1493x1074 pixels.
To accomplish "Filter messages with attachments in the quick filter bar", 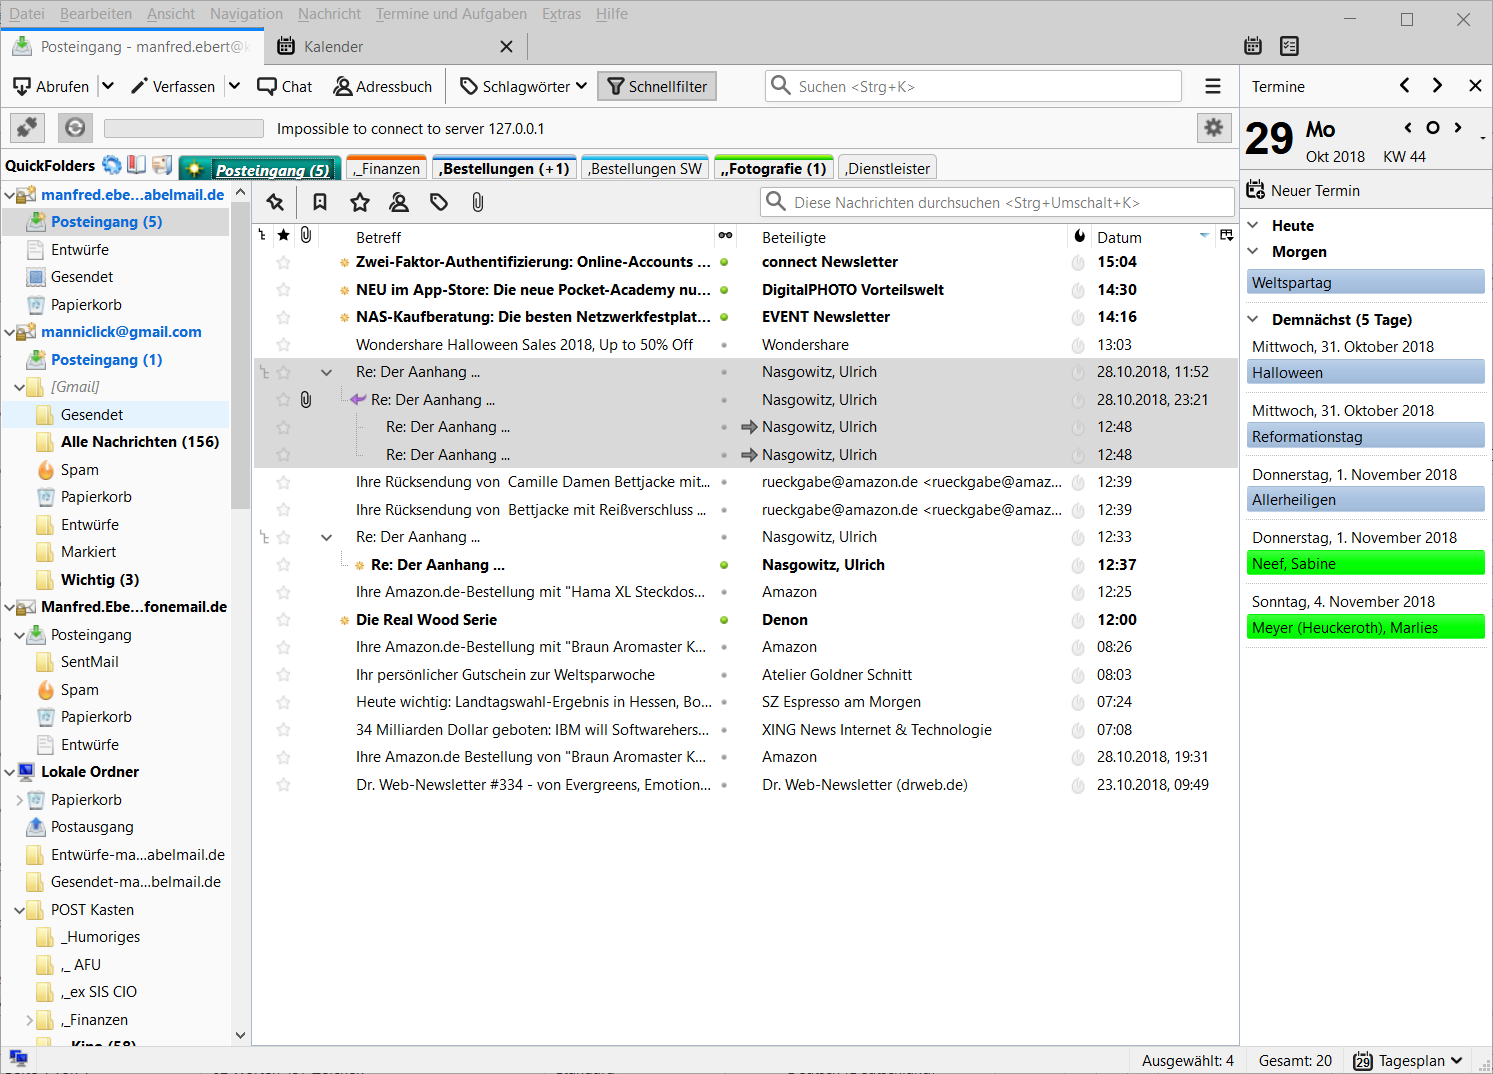I will [478, 202].
